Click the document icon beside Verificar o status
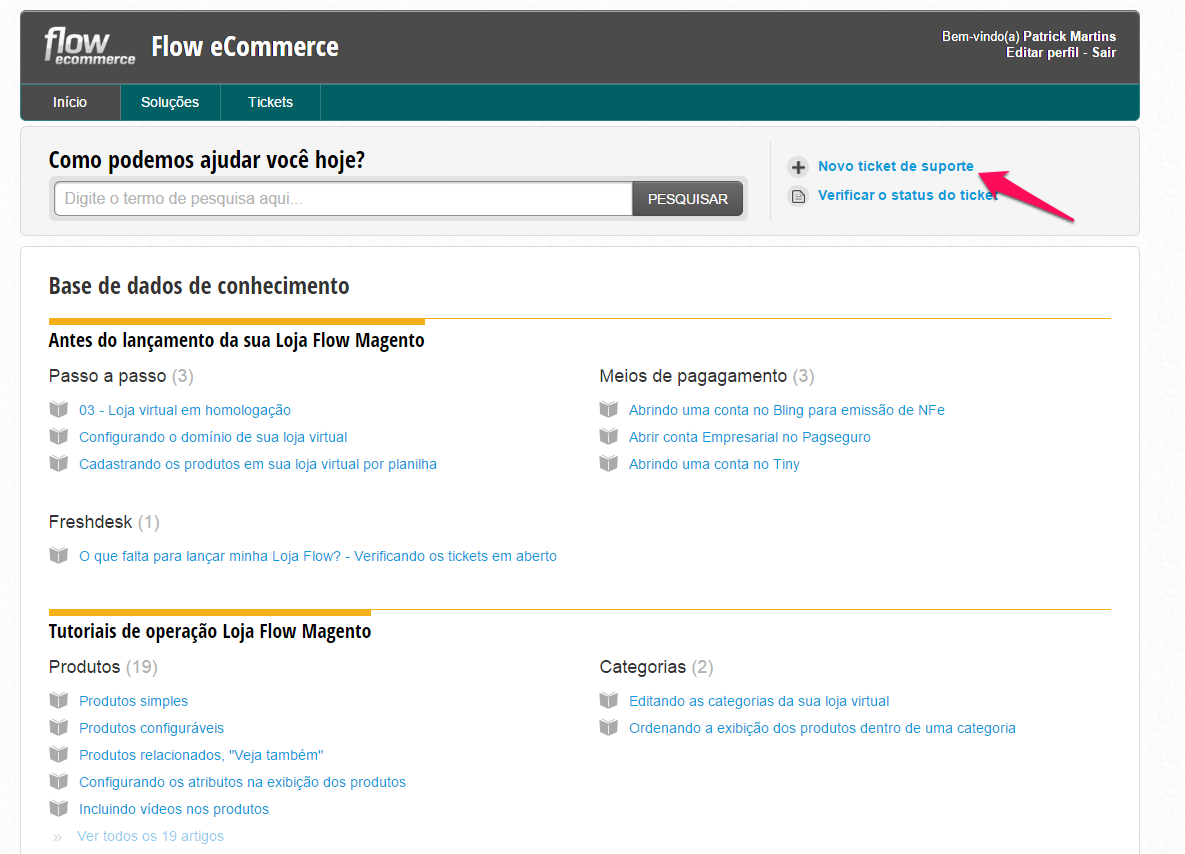This screenshot has width=1185, height=854. (x=798, y=196)
